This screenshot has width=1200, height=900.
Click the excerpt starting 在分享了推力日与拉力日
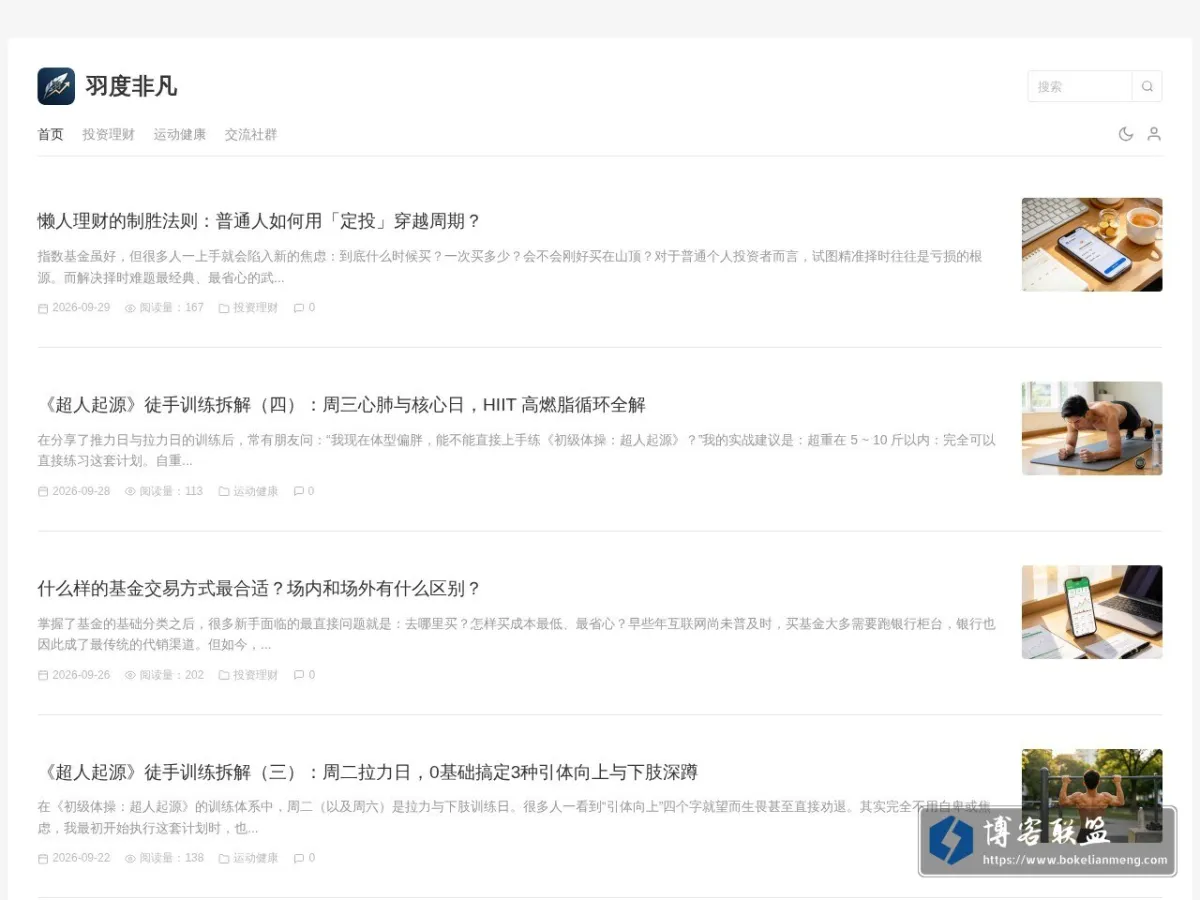coord(517,450)
